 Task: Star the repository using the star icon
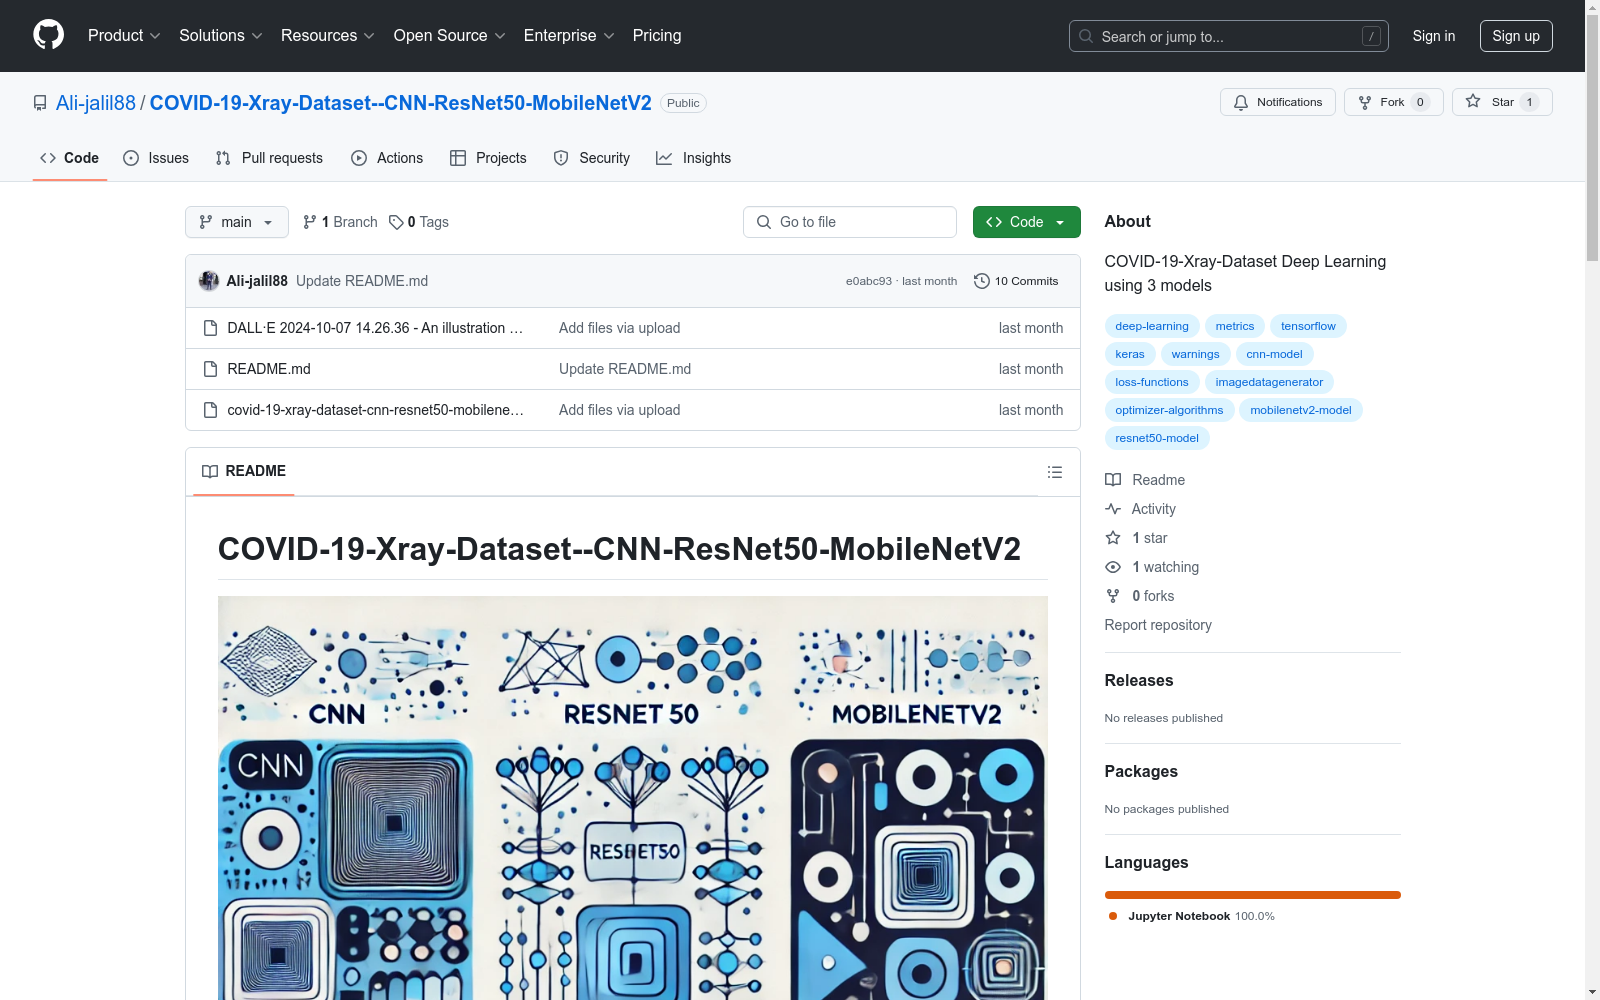pos(1473,102)
